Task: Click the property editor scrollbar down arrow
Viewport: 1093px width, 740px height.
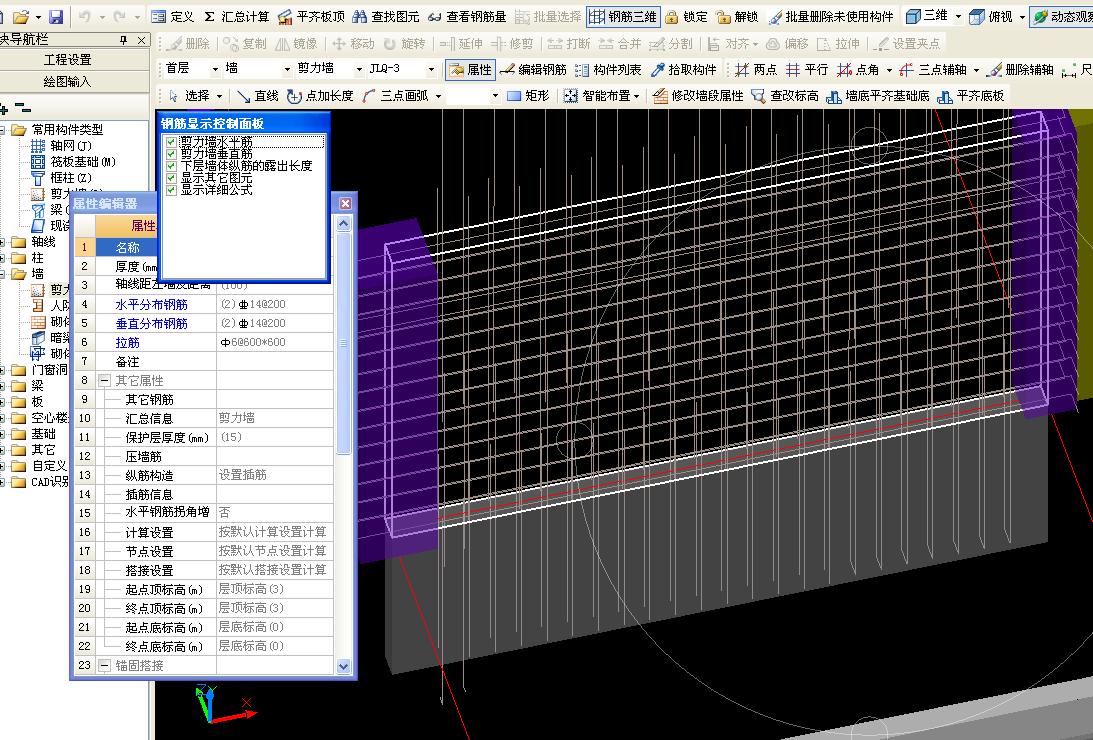Action: 344,665
